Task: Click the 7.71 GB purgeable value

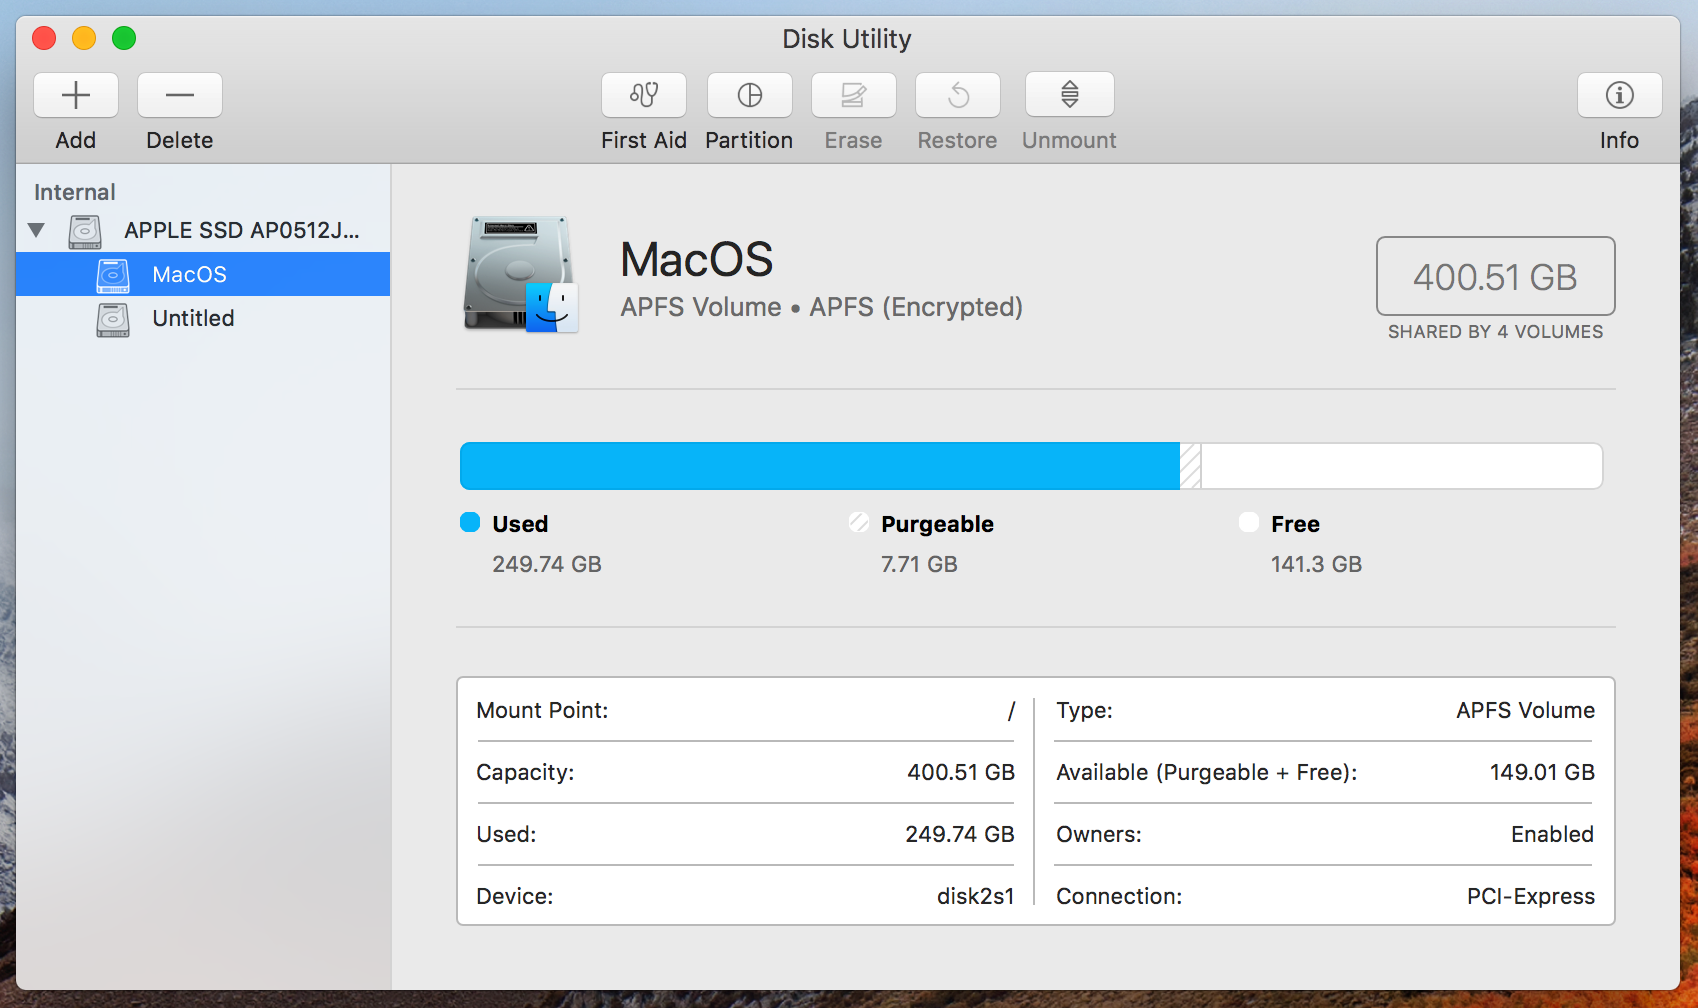Action: click(919, 564)
